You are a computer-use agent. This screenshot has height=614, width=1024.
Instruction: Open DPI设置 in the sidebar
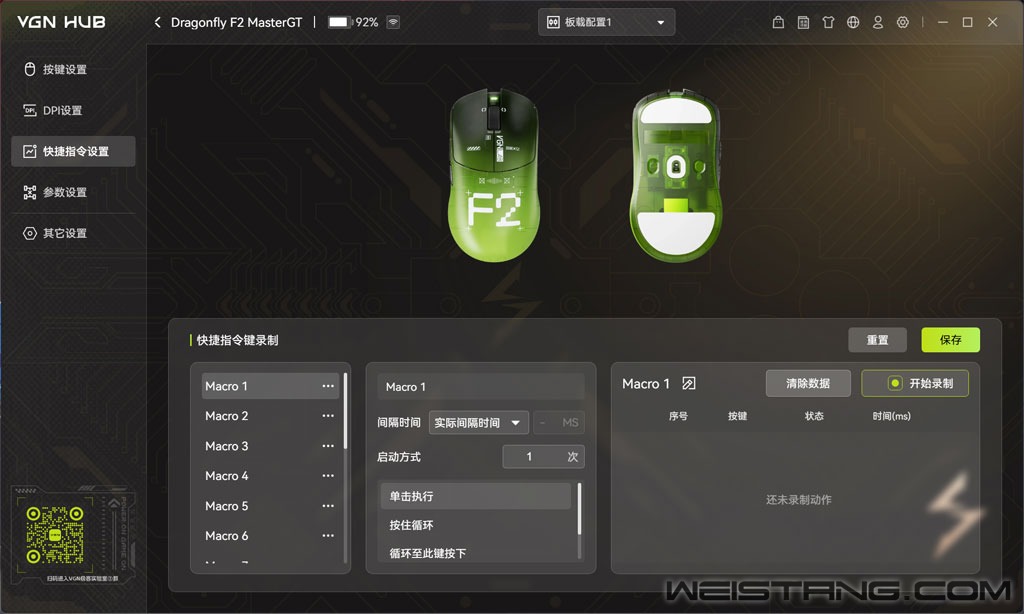coord(73,110)
